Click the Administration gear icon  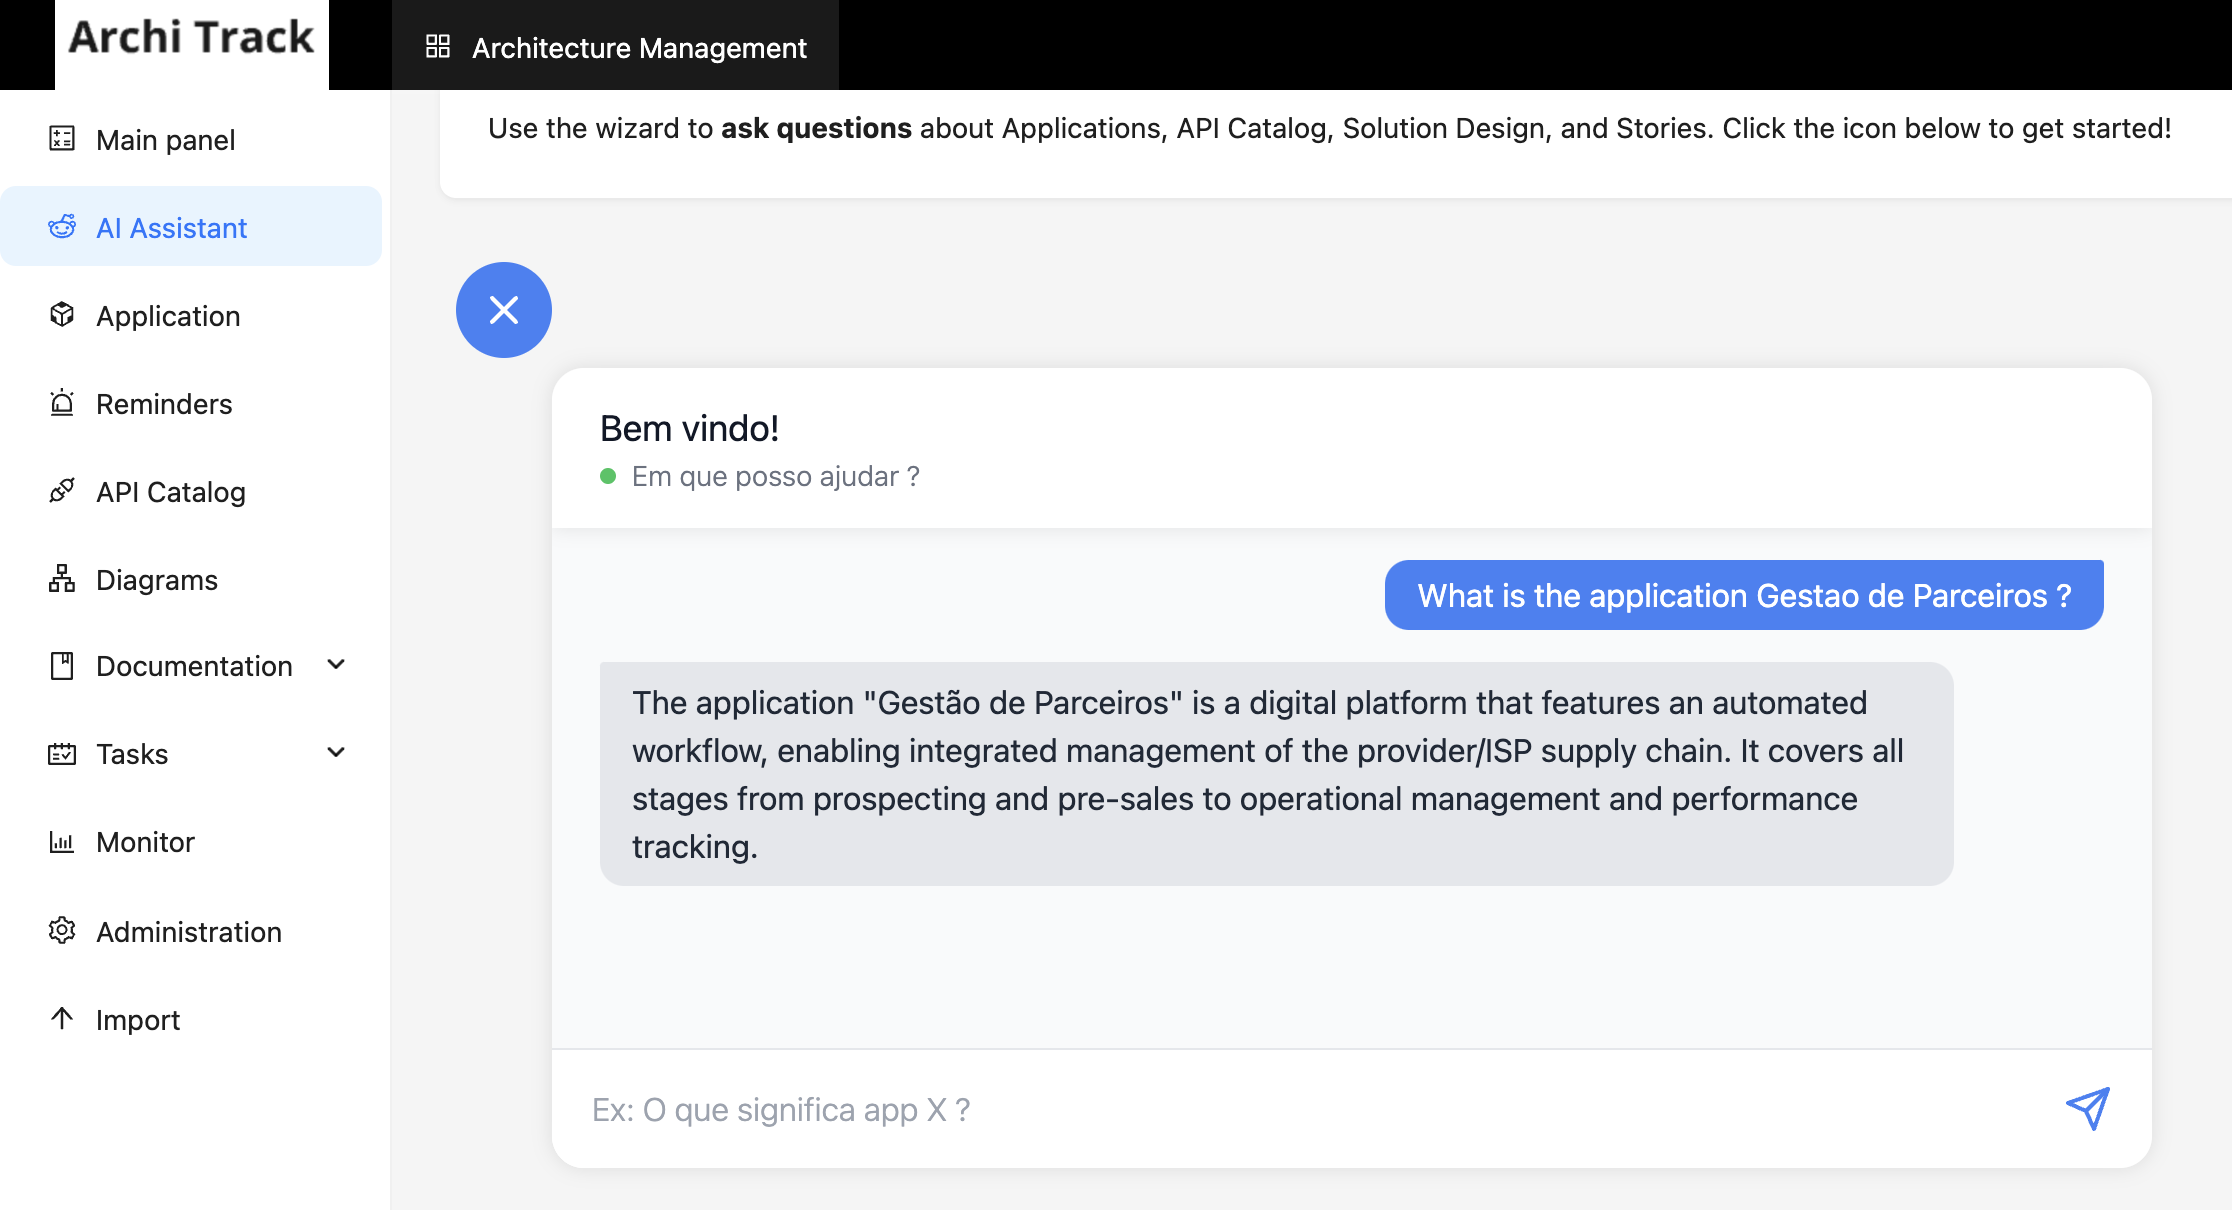62,931
